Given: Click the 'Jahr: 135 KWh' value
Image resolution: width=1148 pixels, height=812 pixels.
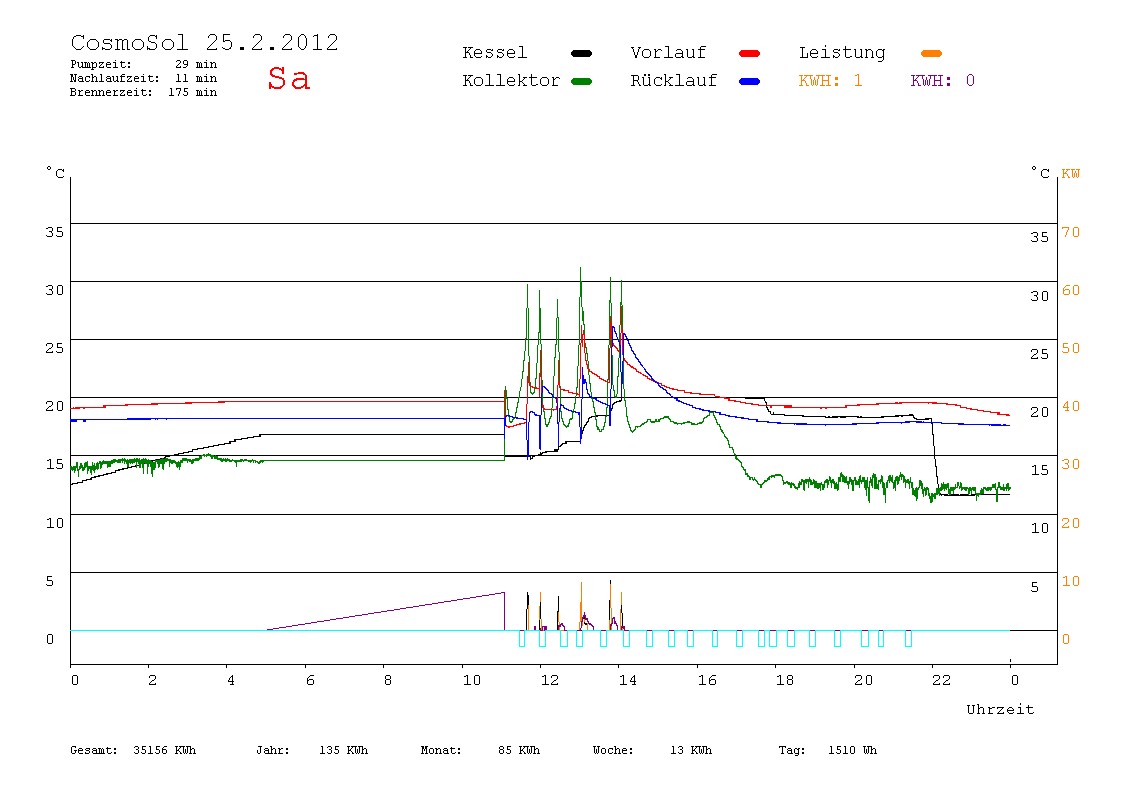Looking at the screenshot, I should click(x=312, y=750).
